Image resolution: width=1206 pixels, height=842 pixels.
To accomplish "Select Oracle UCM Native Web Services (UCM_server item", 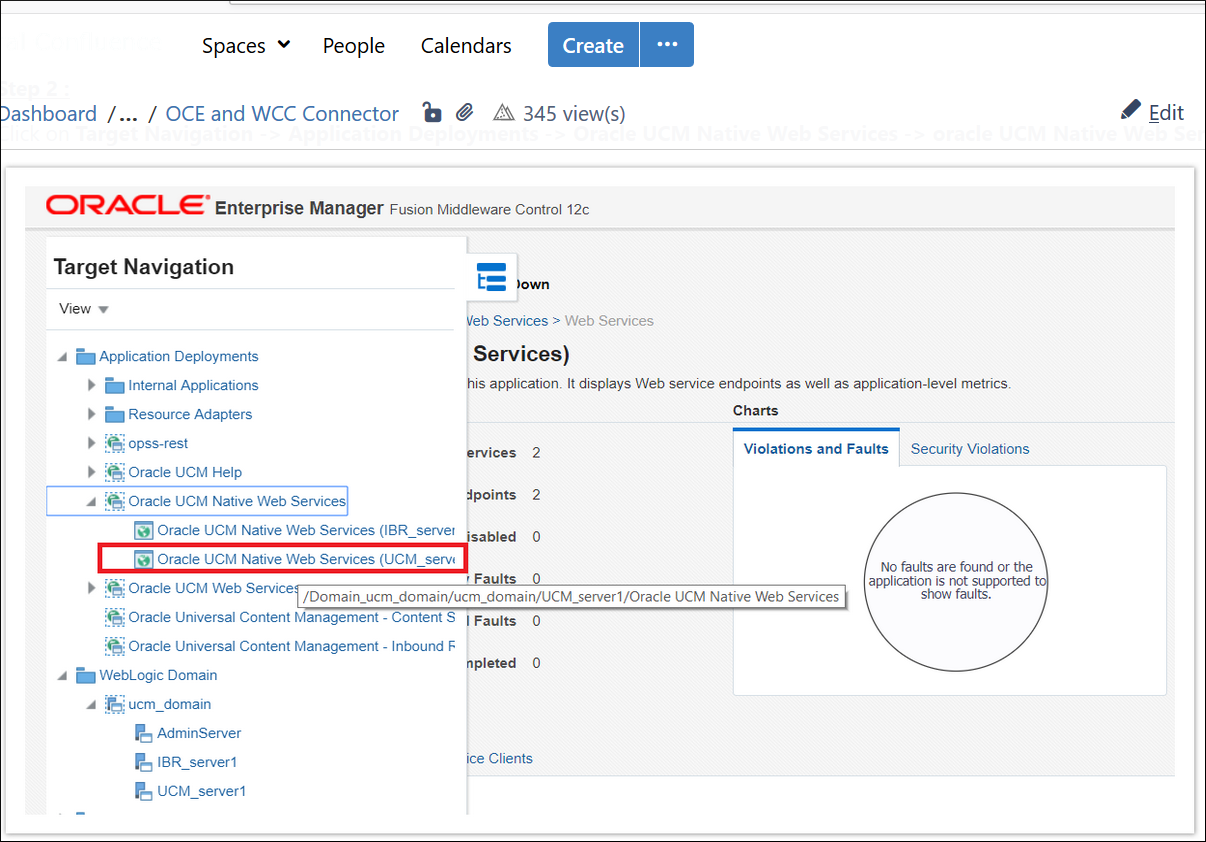I will coord(306,560).
